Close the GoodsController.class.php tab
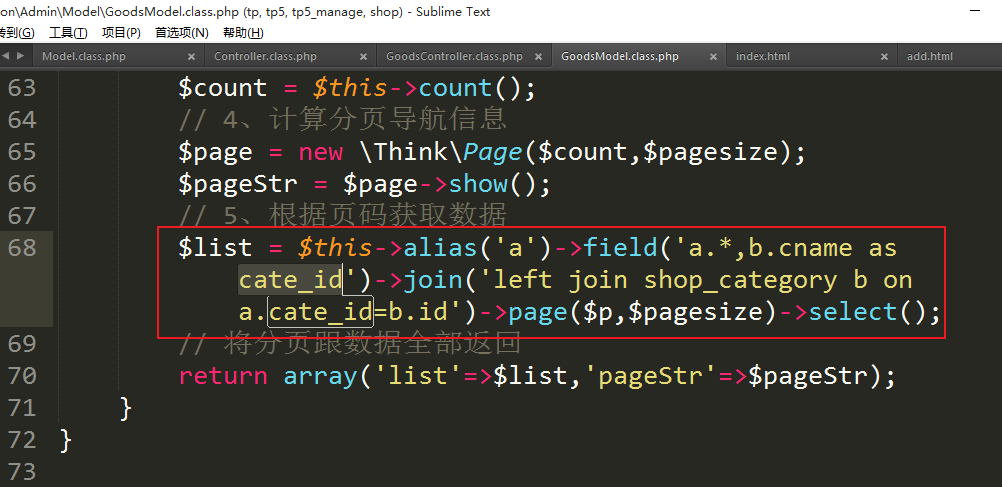The height and width of the screenshot is (487, 1002). tap(534, 57)
